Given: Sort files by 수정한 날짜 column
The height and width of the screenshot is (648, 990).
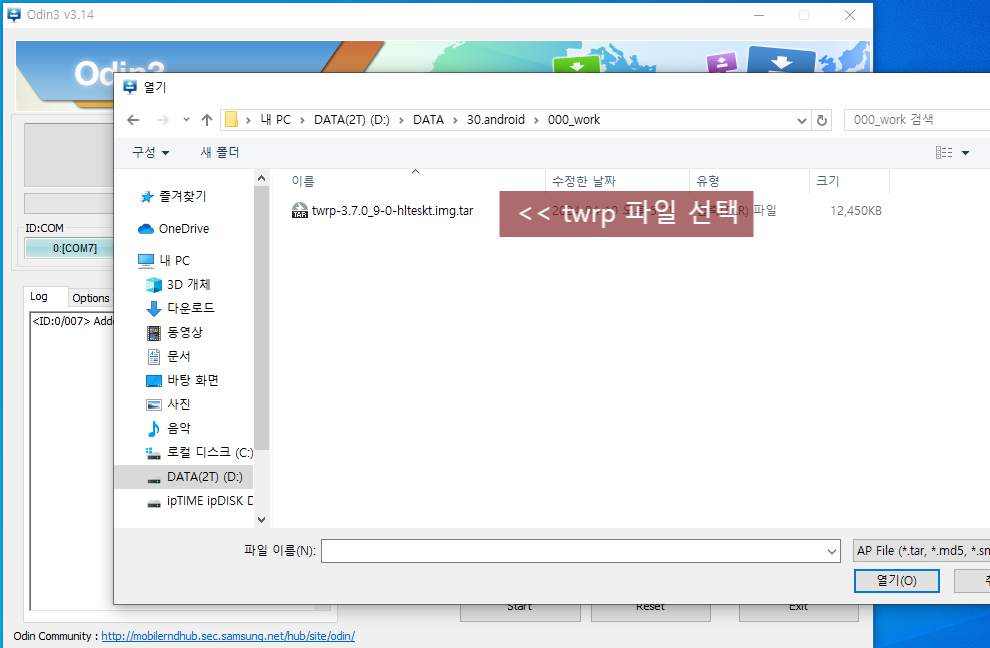Looking at the screenshot, I should [x=584, y=181].
